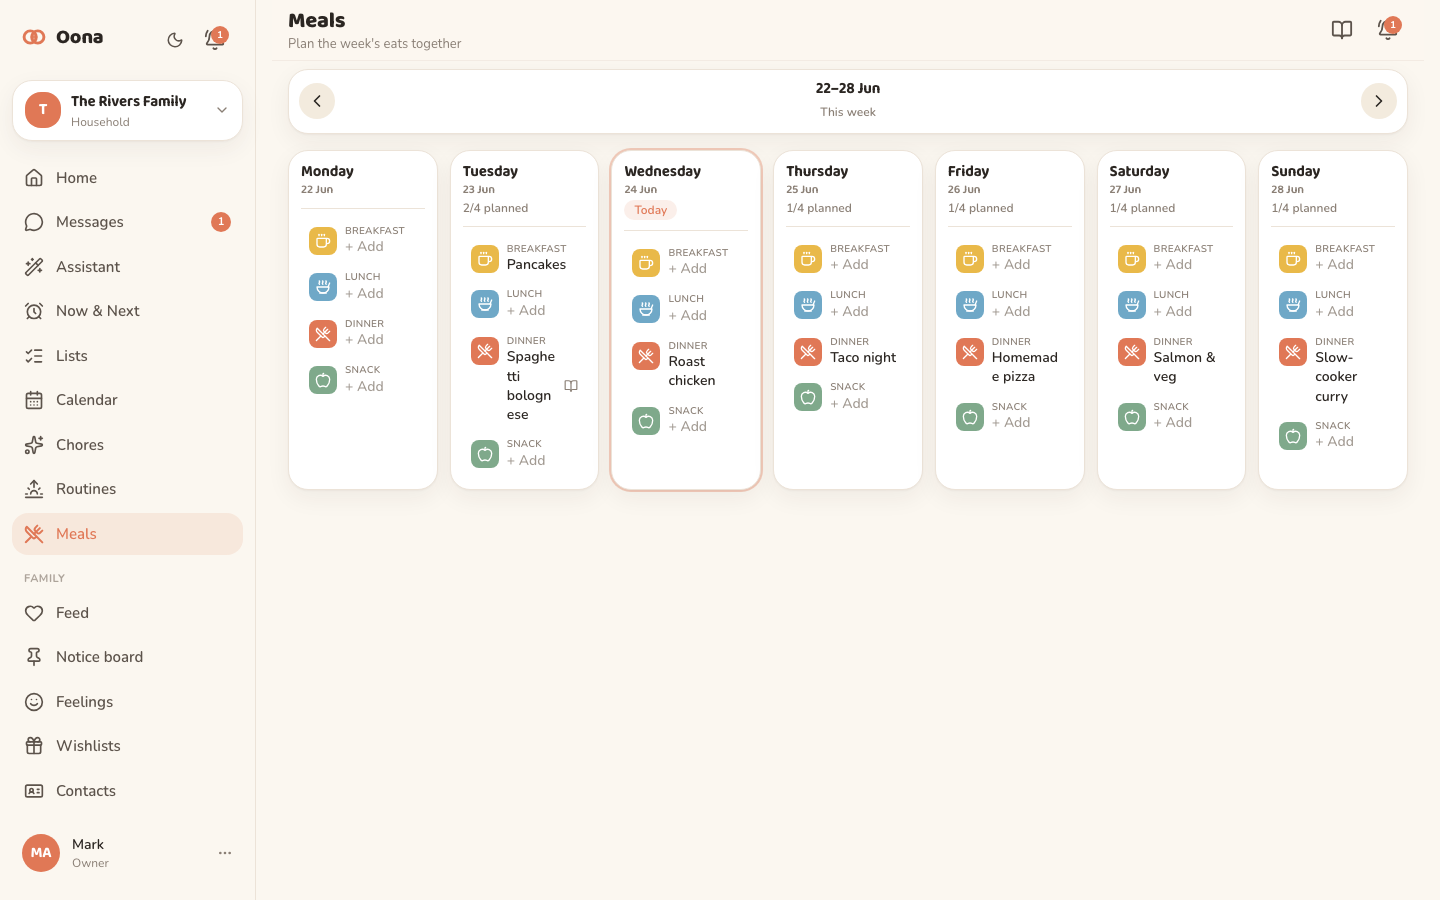
Task: Click Tuesday's dinner utensils icon
Action: click(x=485, y=351)
